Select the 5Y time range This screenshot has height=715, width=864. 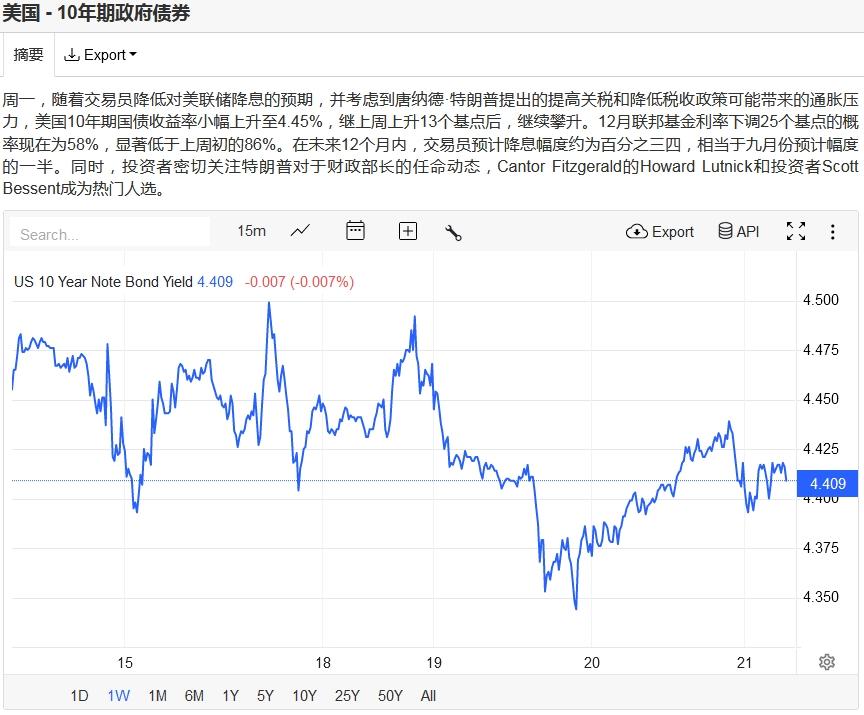click(265, 696)
